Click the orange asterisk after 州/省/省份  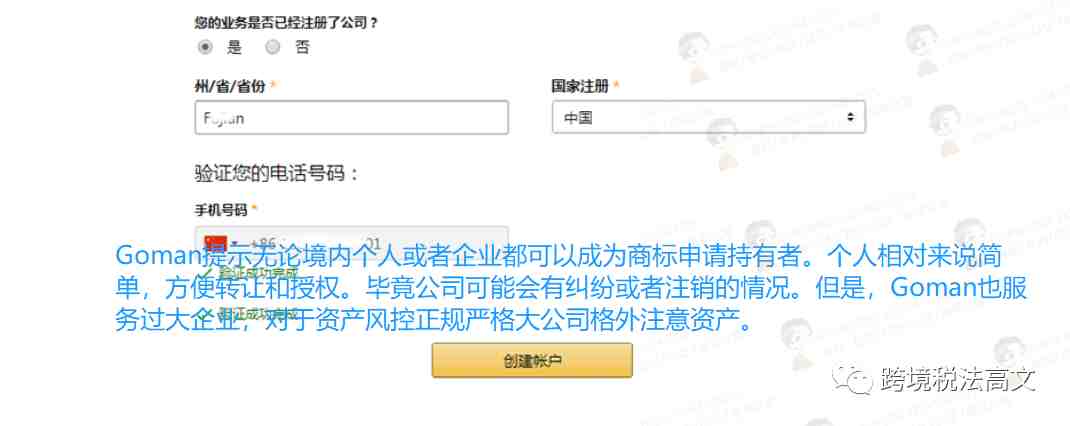(x=274, y=86)
